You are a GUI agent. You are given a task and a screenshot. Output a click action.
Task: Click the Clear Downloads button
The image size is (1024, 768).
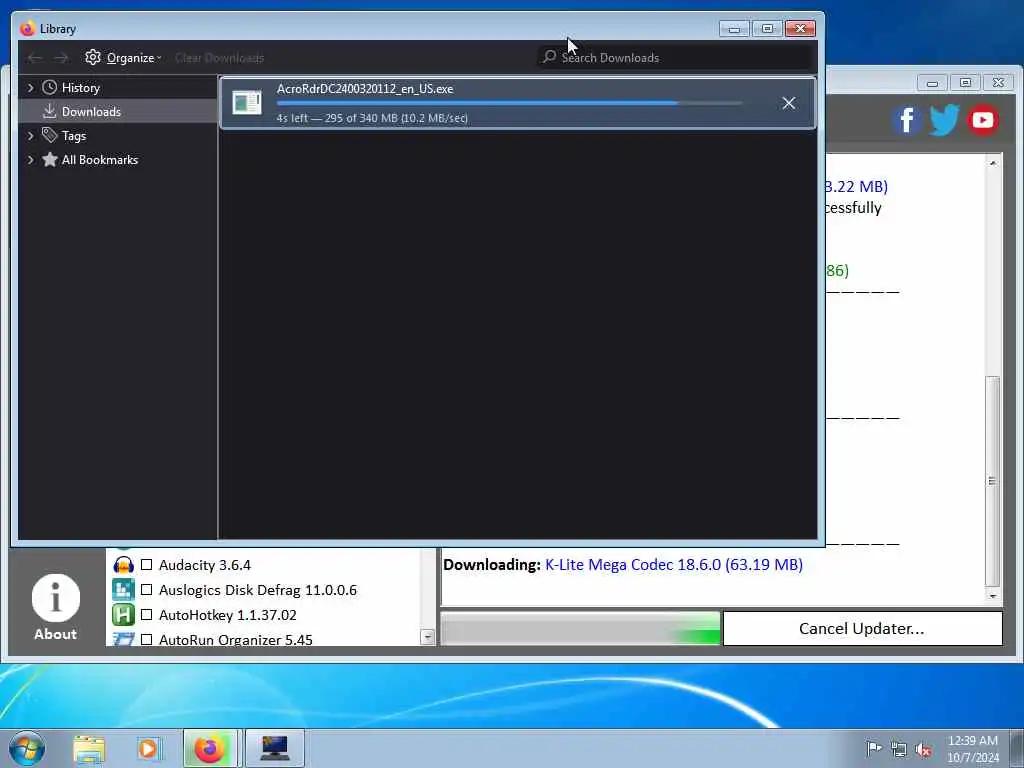(x=219, y=58)
